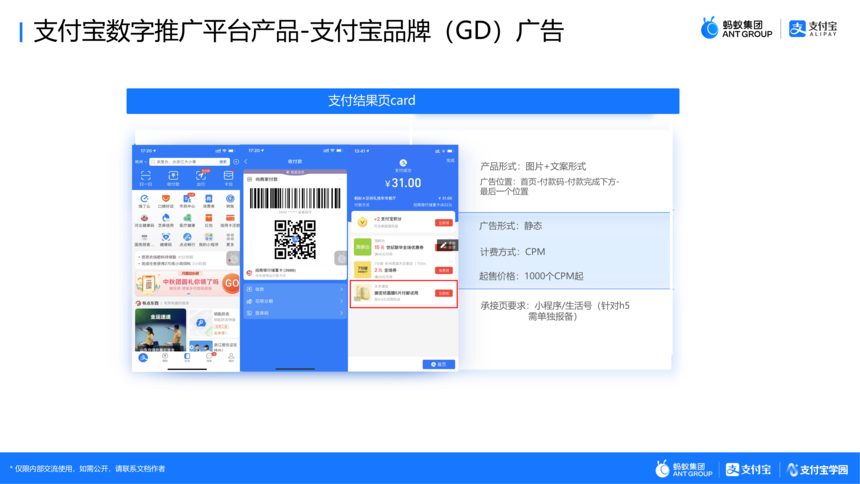Tap the Card Pack (卡包) icon on the home screen
The width and height of the screenshot is (860, 484).
coord(229,176)
